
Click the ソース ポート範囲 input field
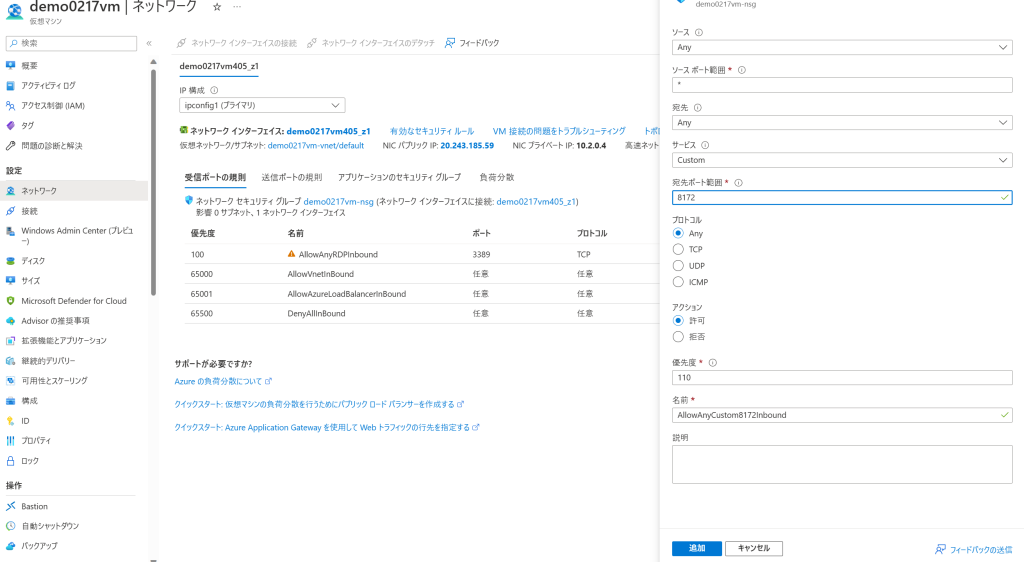[842, 85]
